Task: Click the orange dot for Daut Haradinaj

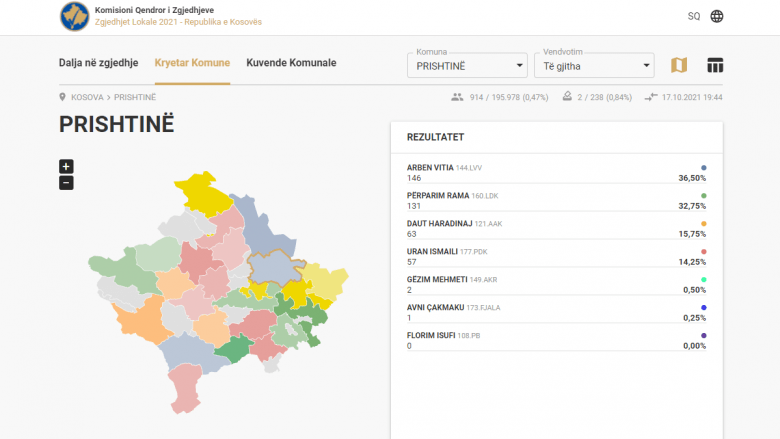Action: 704,224
